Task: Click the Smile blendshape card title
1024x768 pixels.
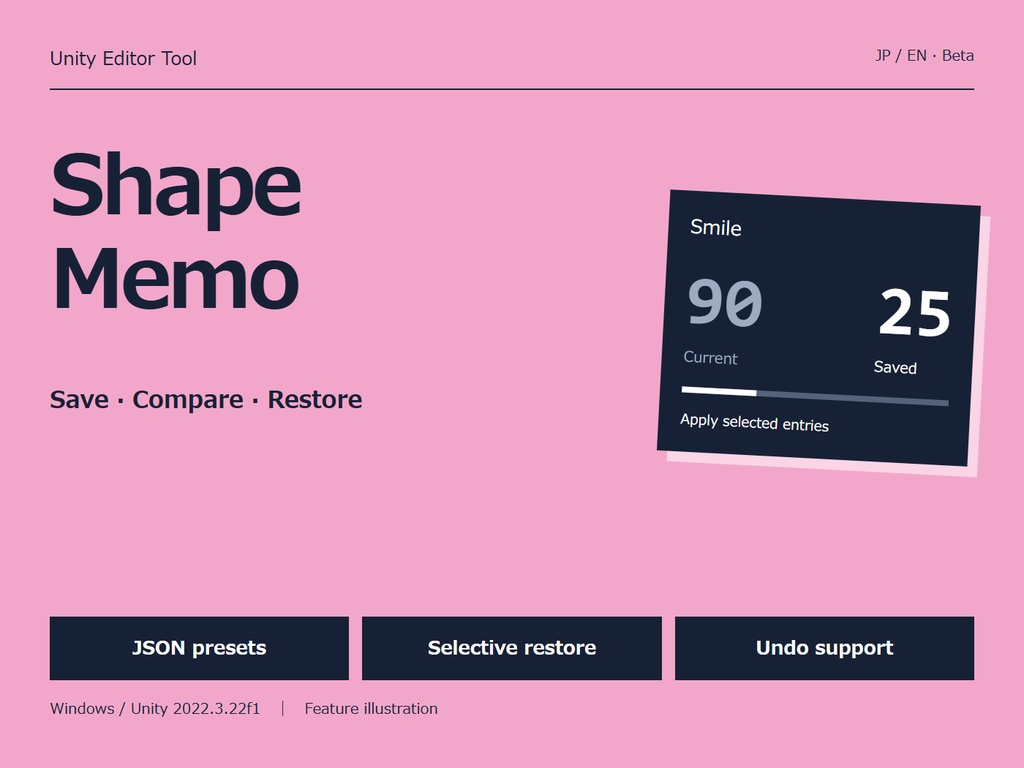Action: point(716,227)
